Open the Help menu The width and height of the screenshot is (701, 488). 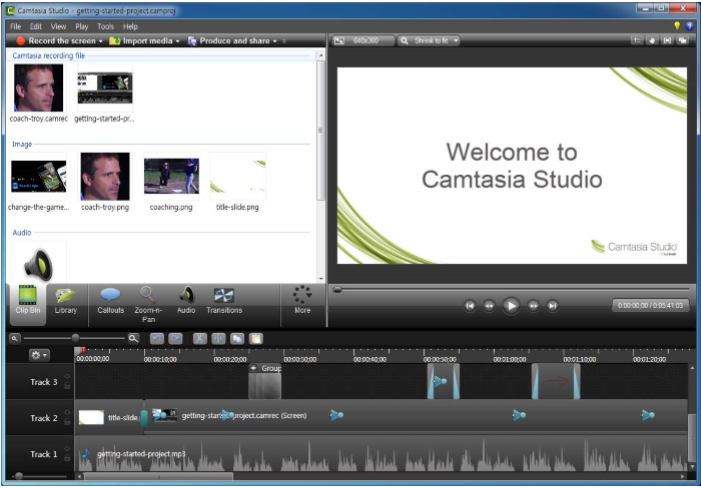pyautogui.click(x=130, y=26)
